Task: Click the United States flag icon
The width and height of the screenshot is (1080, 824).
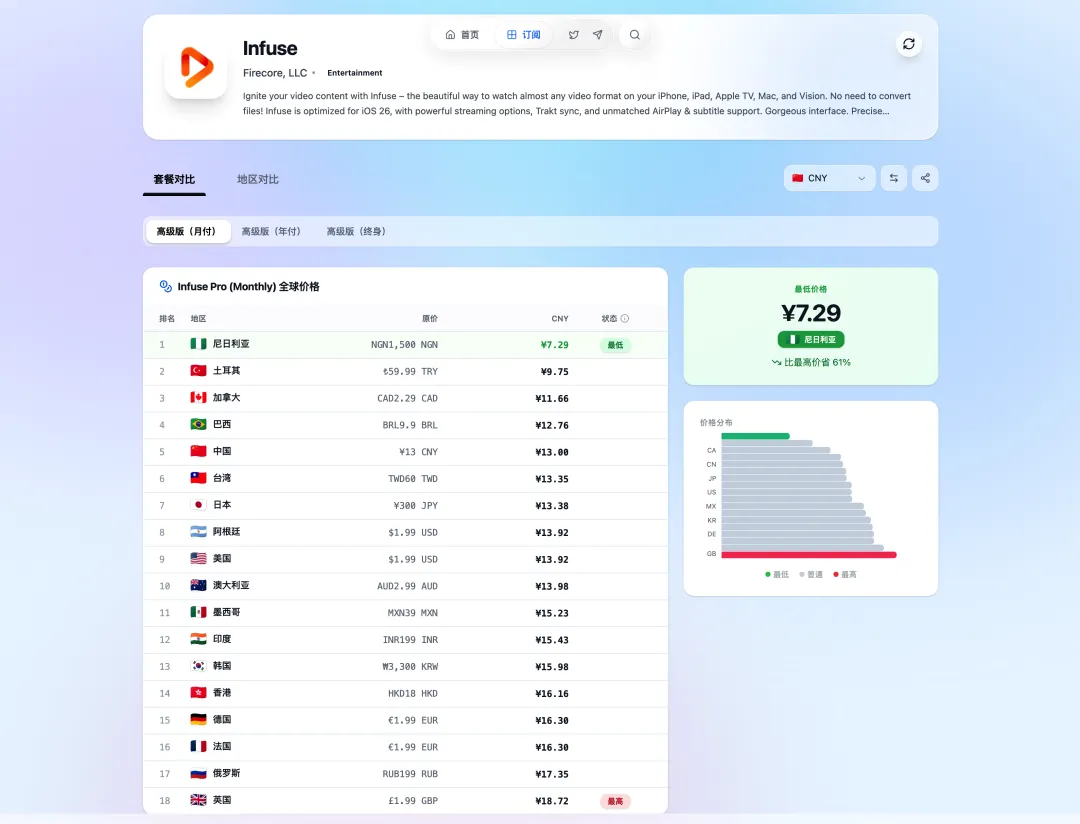Action: 198,559
